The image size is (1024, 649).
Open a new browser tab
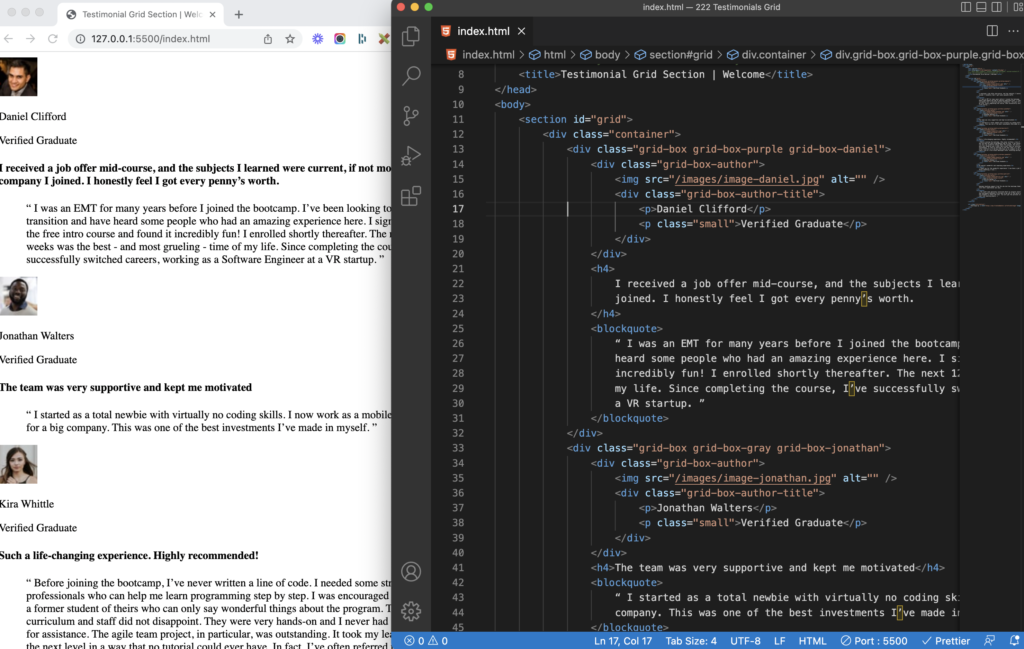pos(238,14)
